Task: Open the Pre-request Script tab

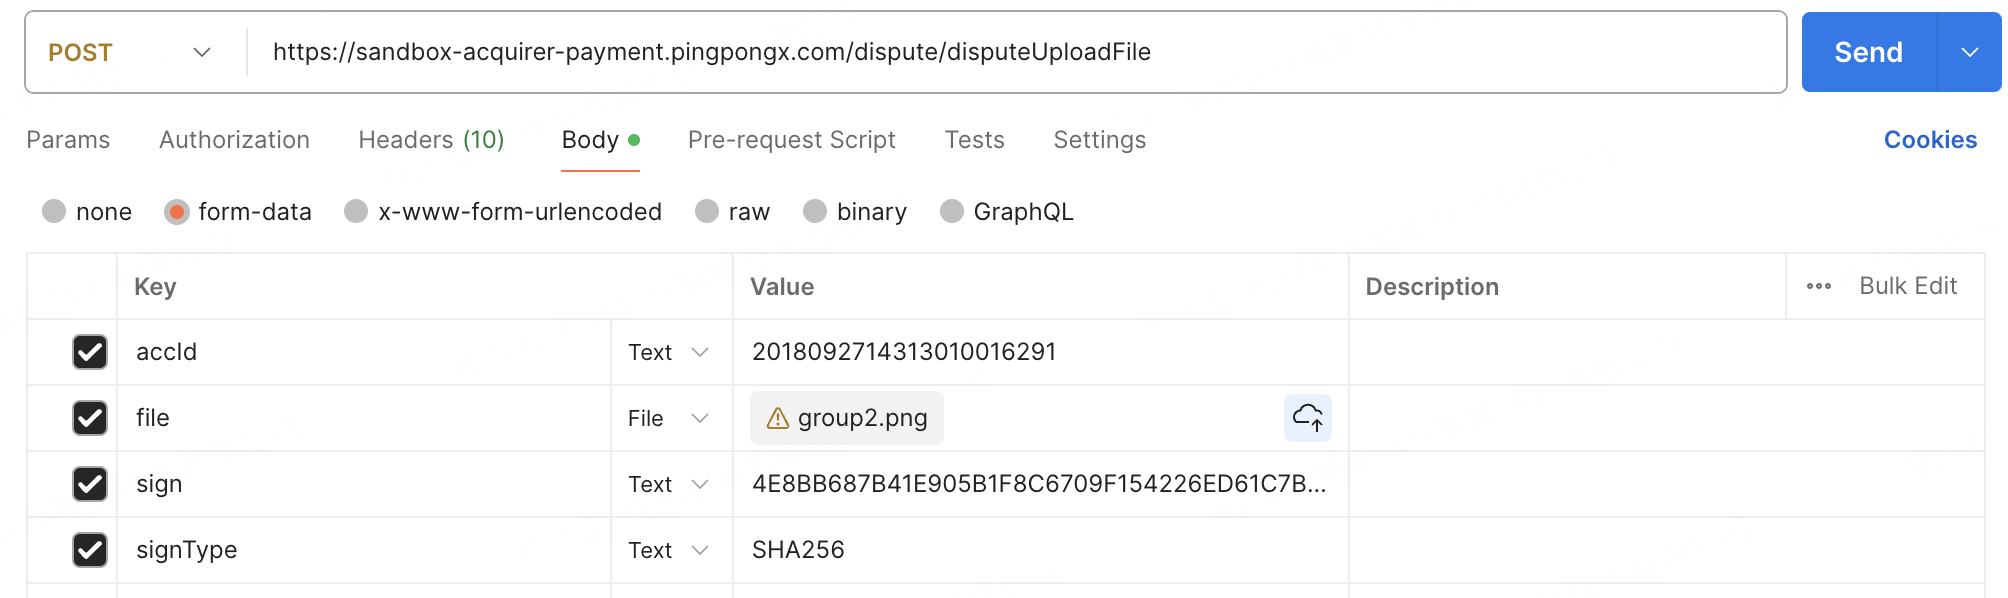Action: click(x=791, y=140)
